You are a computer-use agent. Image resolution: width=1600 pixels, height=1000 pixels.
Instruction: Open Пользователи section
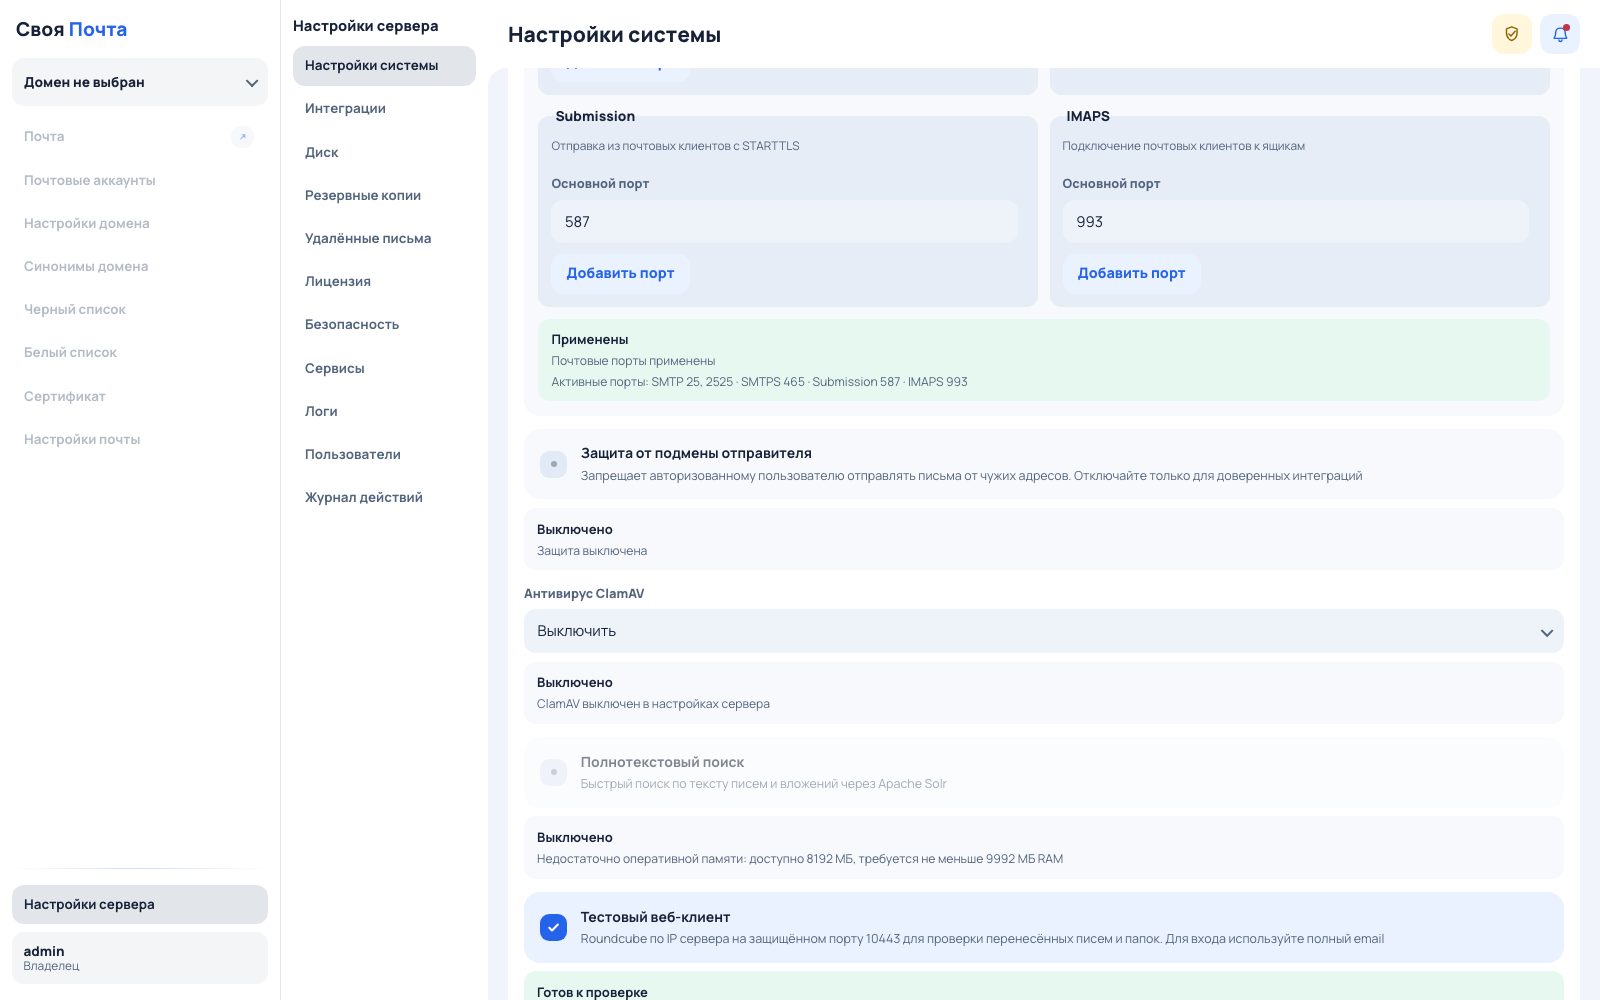[x=384, y=454]
